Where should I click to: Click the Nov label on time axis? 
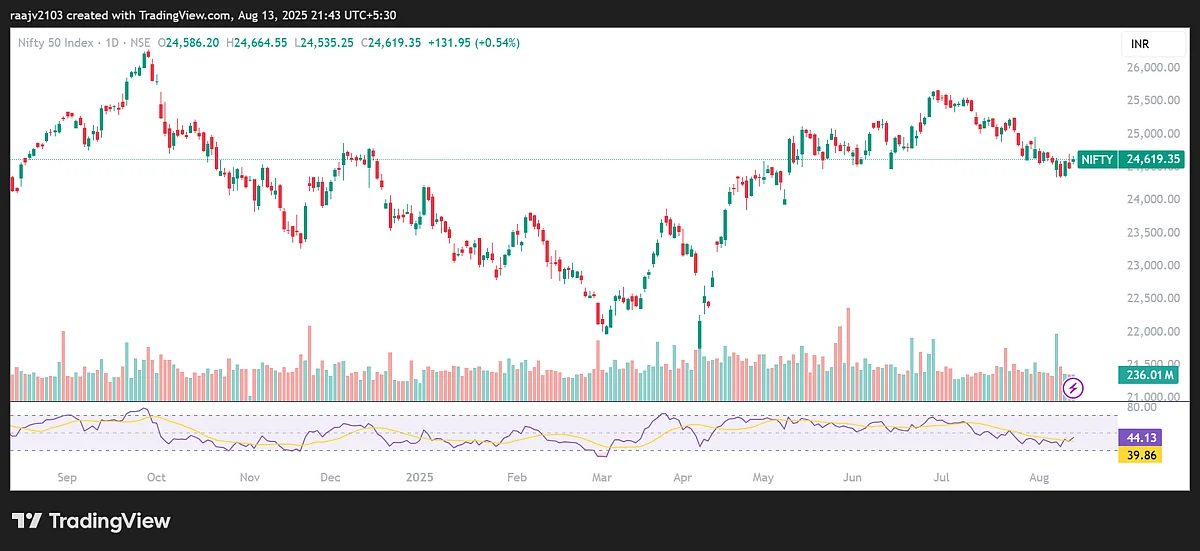click(x=249, y=478)
